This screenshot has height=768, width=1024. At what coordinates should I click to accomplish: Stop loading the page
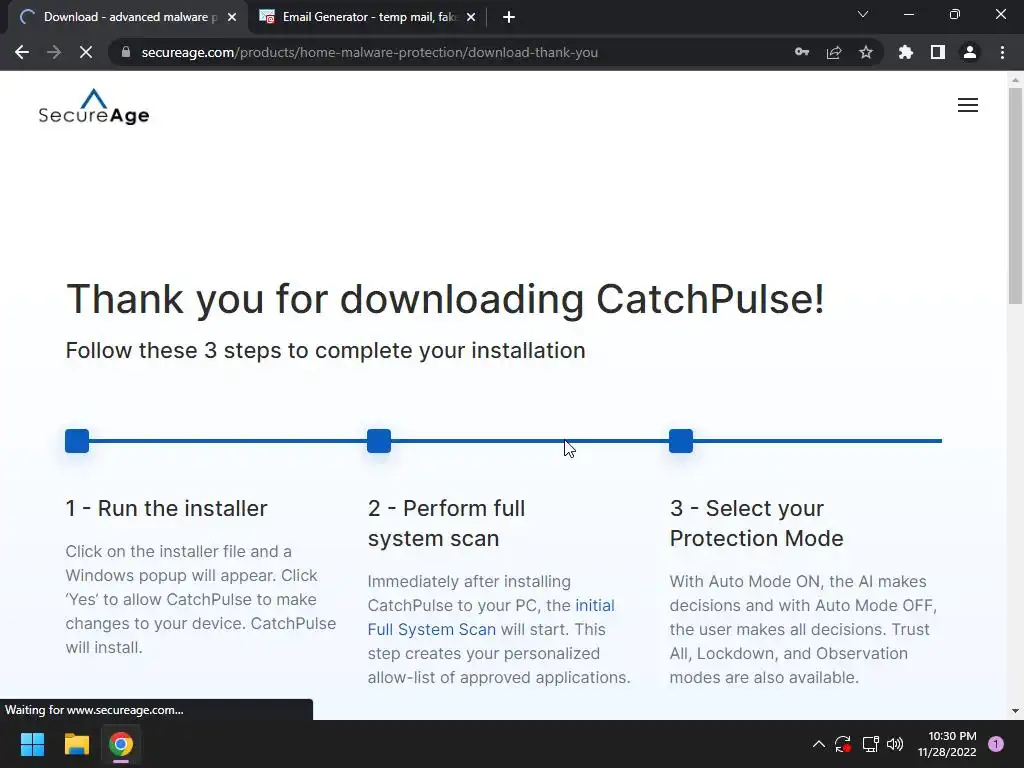[x=86, y=52]
